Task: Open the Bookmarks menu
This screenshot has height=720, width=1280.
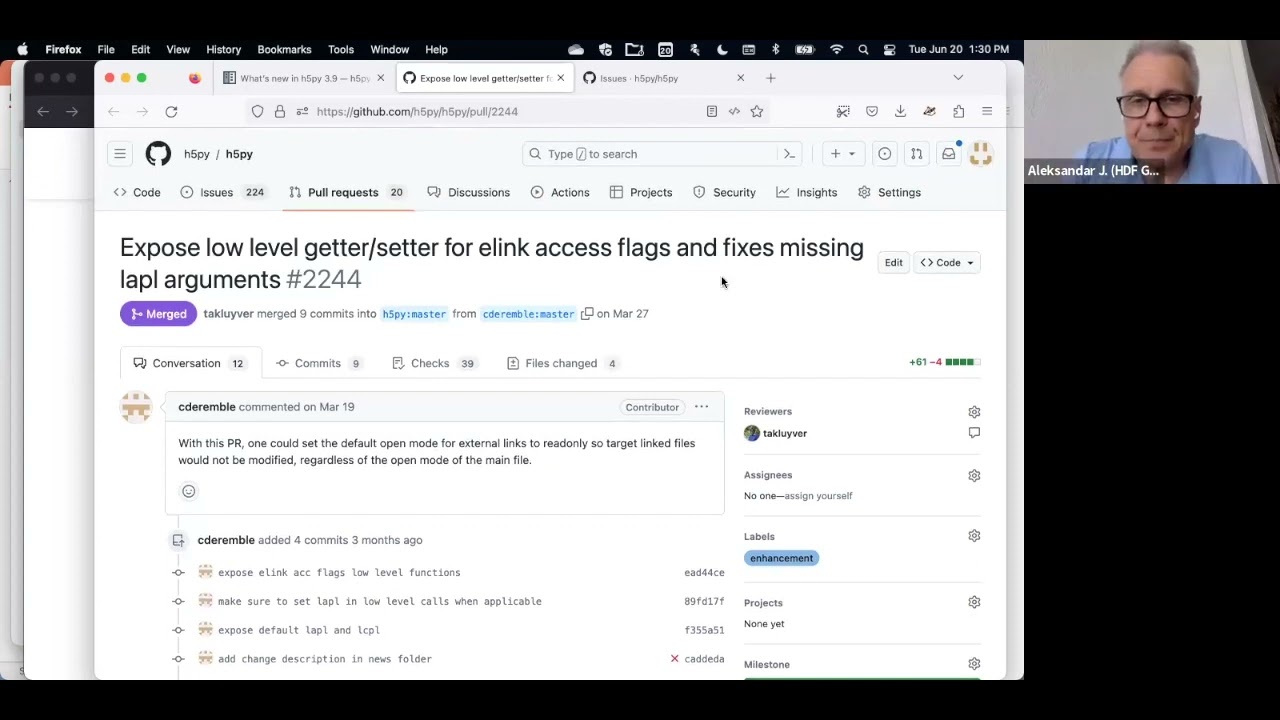Action: pyautogui.click(x=284, y=49)
